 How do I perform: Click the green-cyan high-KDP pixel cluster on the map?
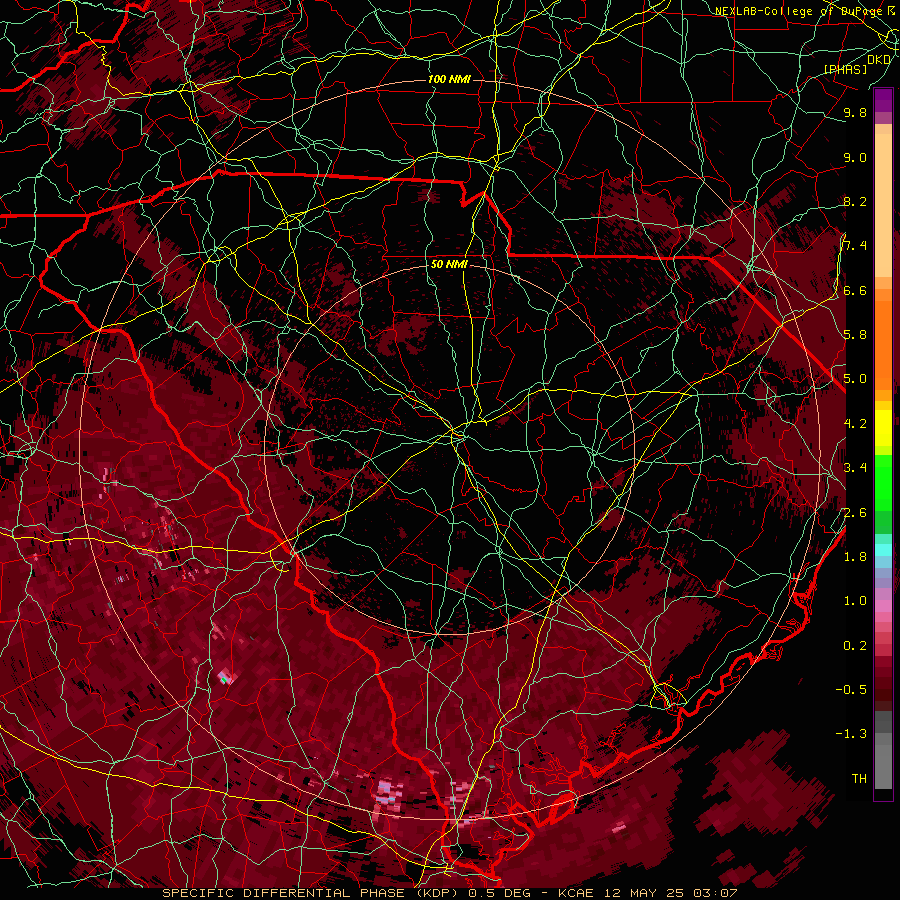click(227, 678)
